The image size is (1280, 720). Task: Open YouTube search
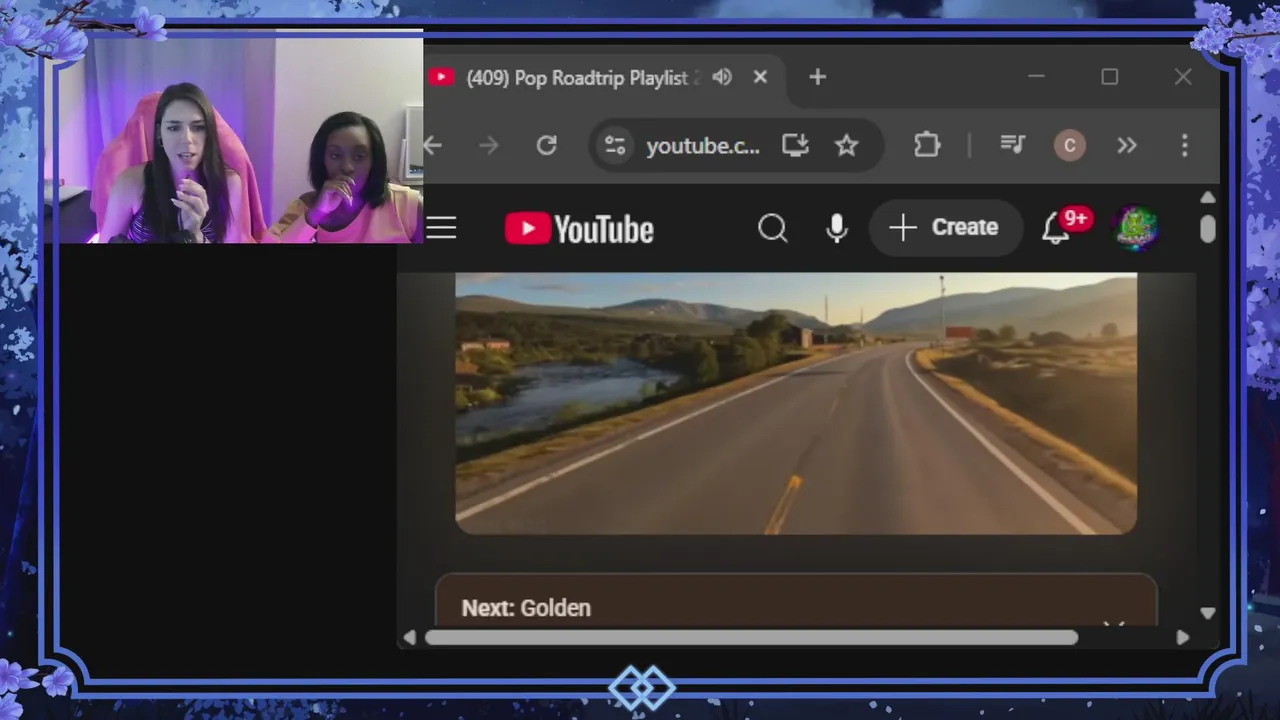[x=772, y=229]
